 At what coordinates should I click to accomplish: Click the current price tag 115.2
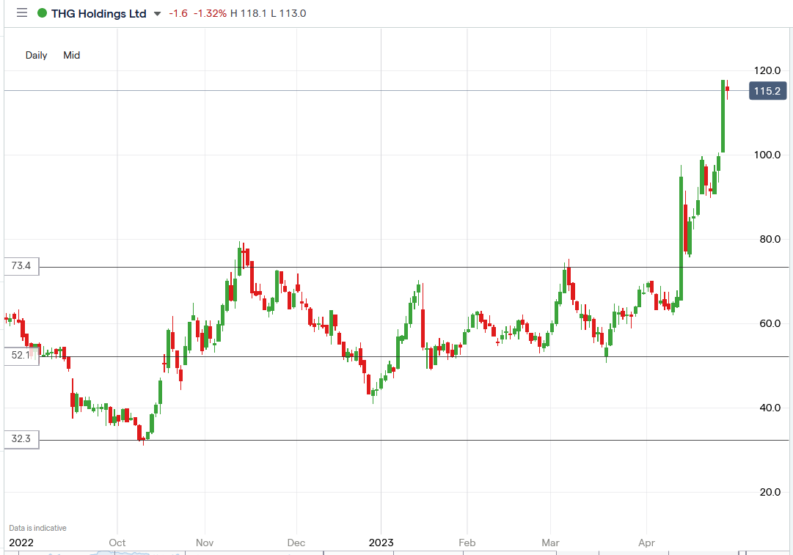pos(767,91)
